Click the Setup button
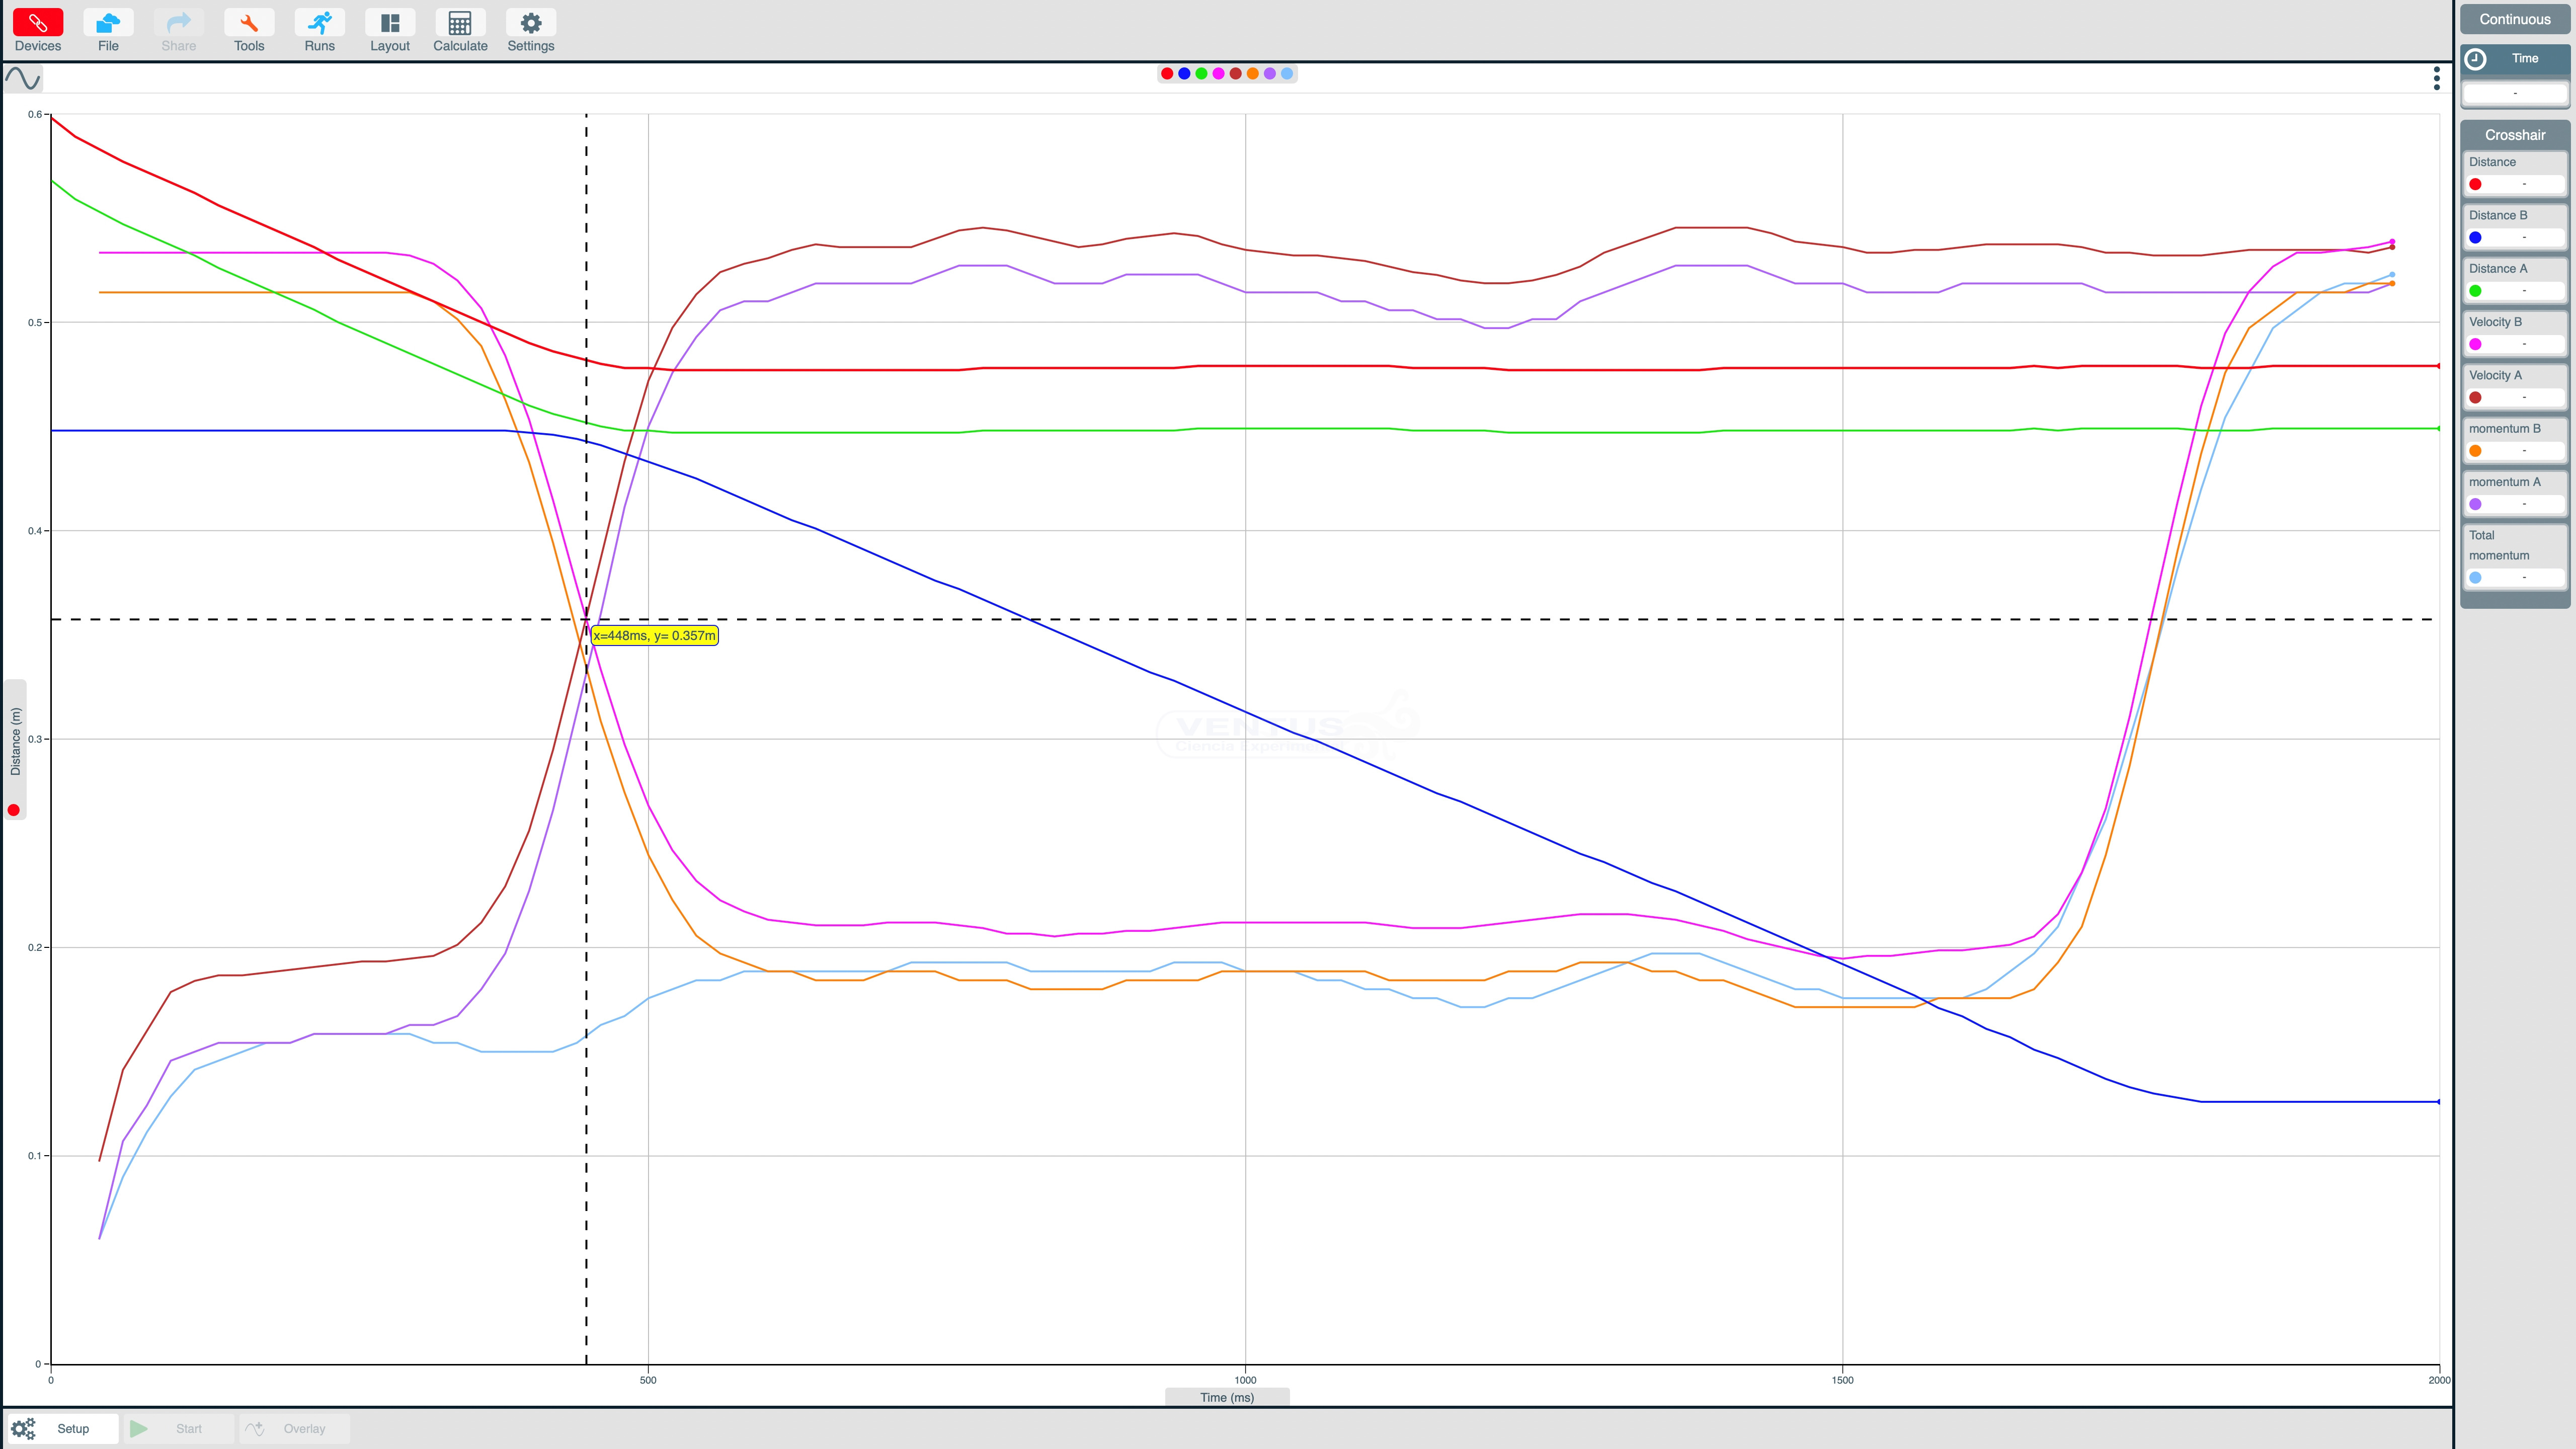 coord(62,1428)
